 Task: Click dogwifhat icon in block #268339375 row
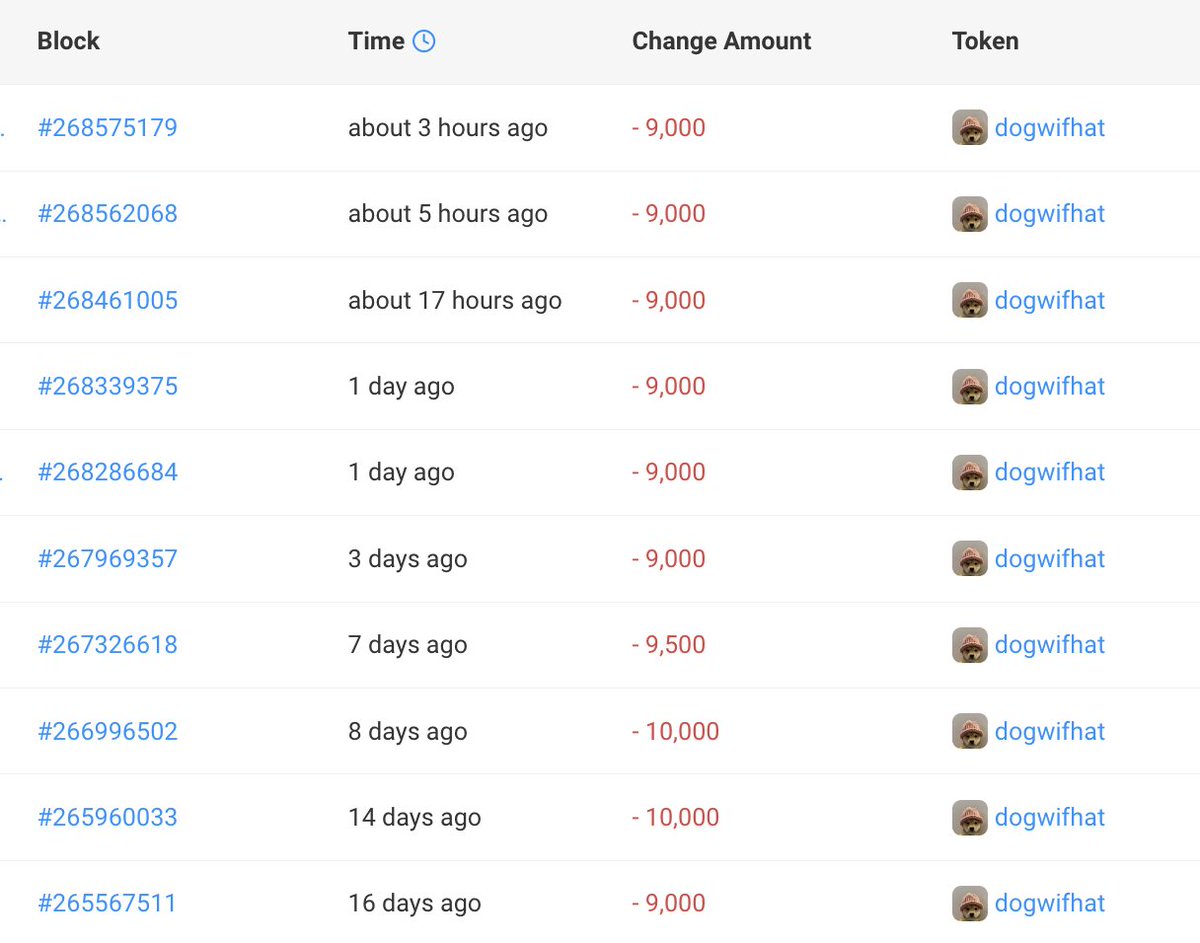click(x=970, y=386)
